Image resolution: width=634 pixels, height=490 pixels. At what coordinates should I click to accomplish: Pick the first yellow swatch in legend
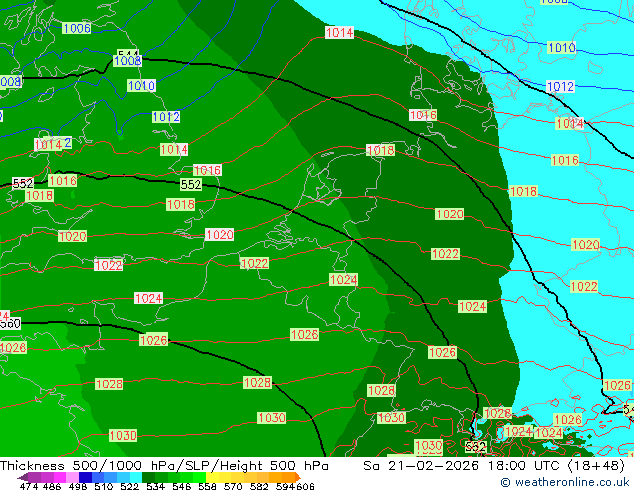(x=212, y=477)
